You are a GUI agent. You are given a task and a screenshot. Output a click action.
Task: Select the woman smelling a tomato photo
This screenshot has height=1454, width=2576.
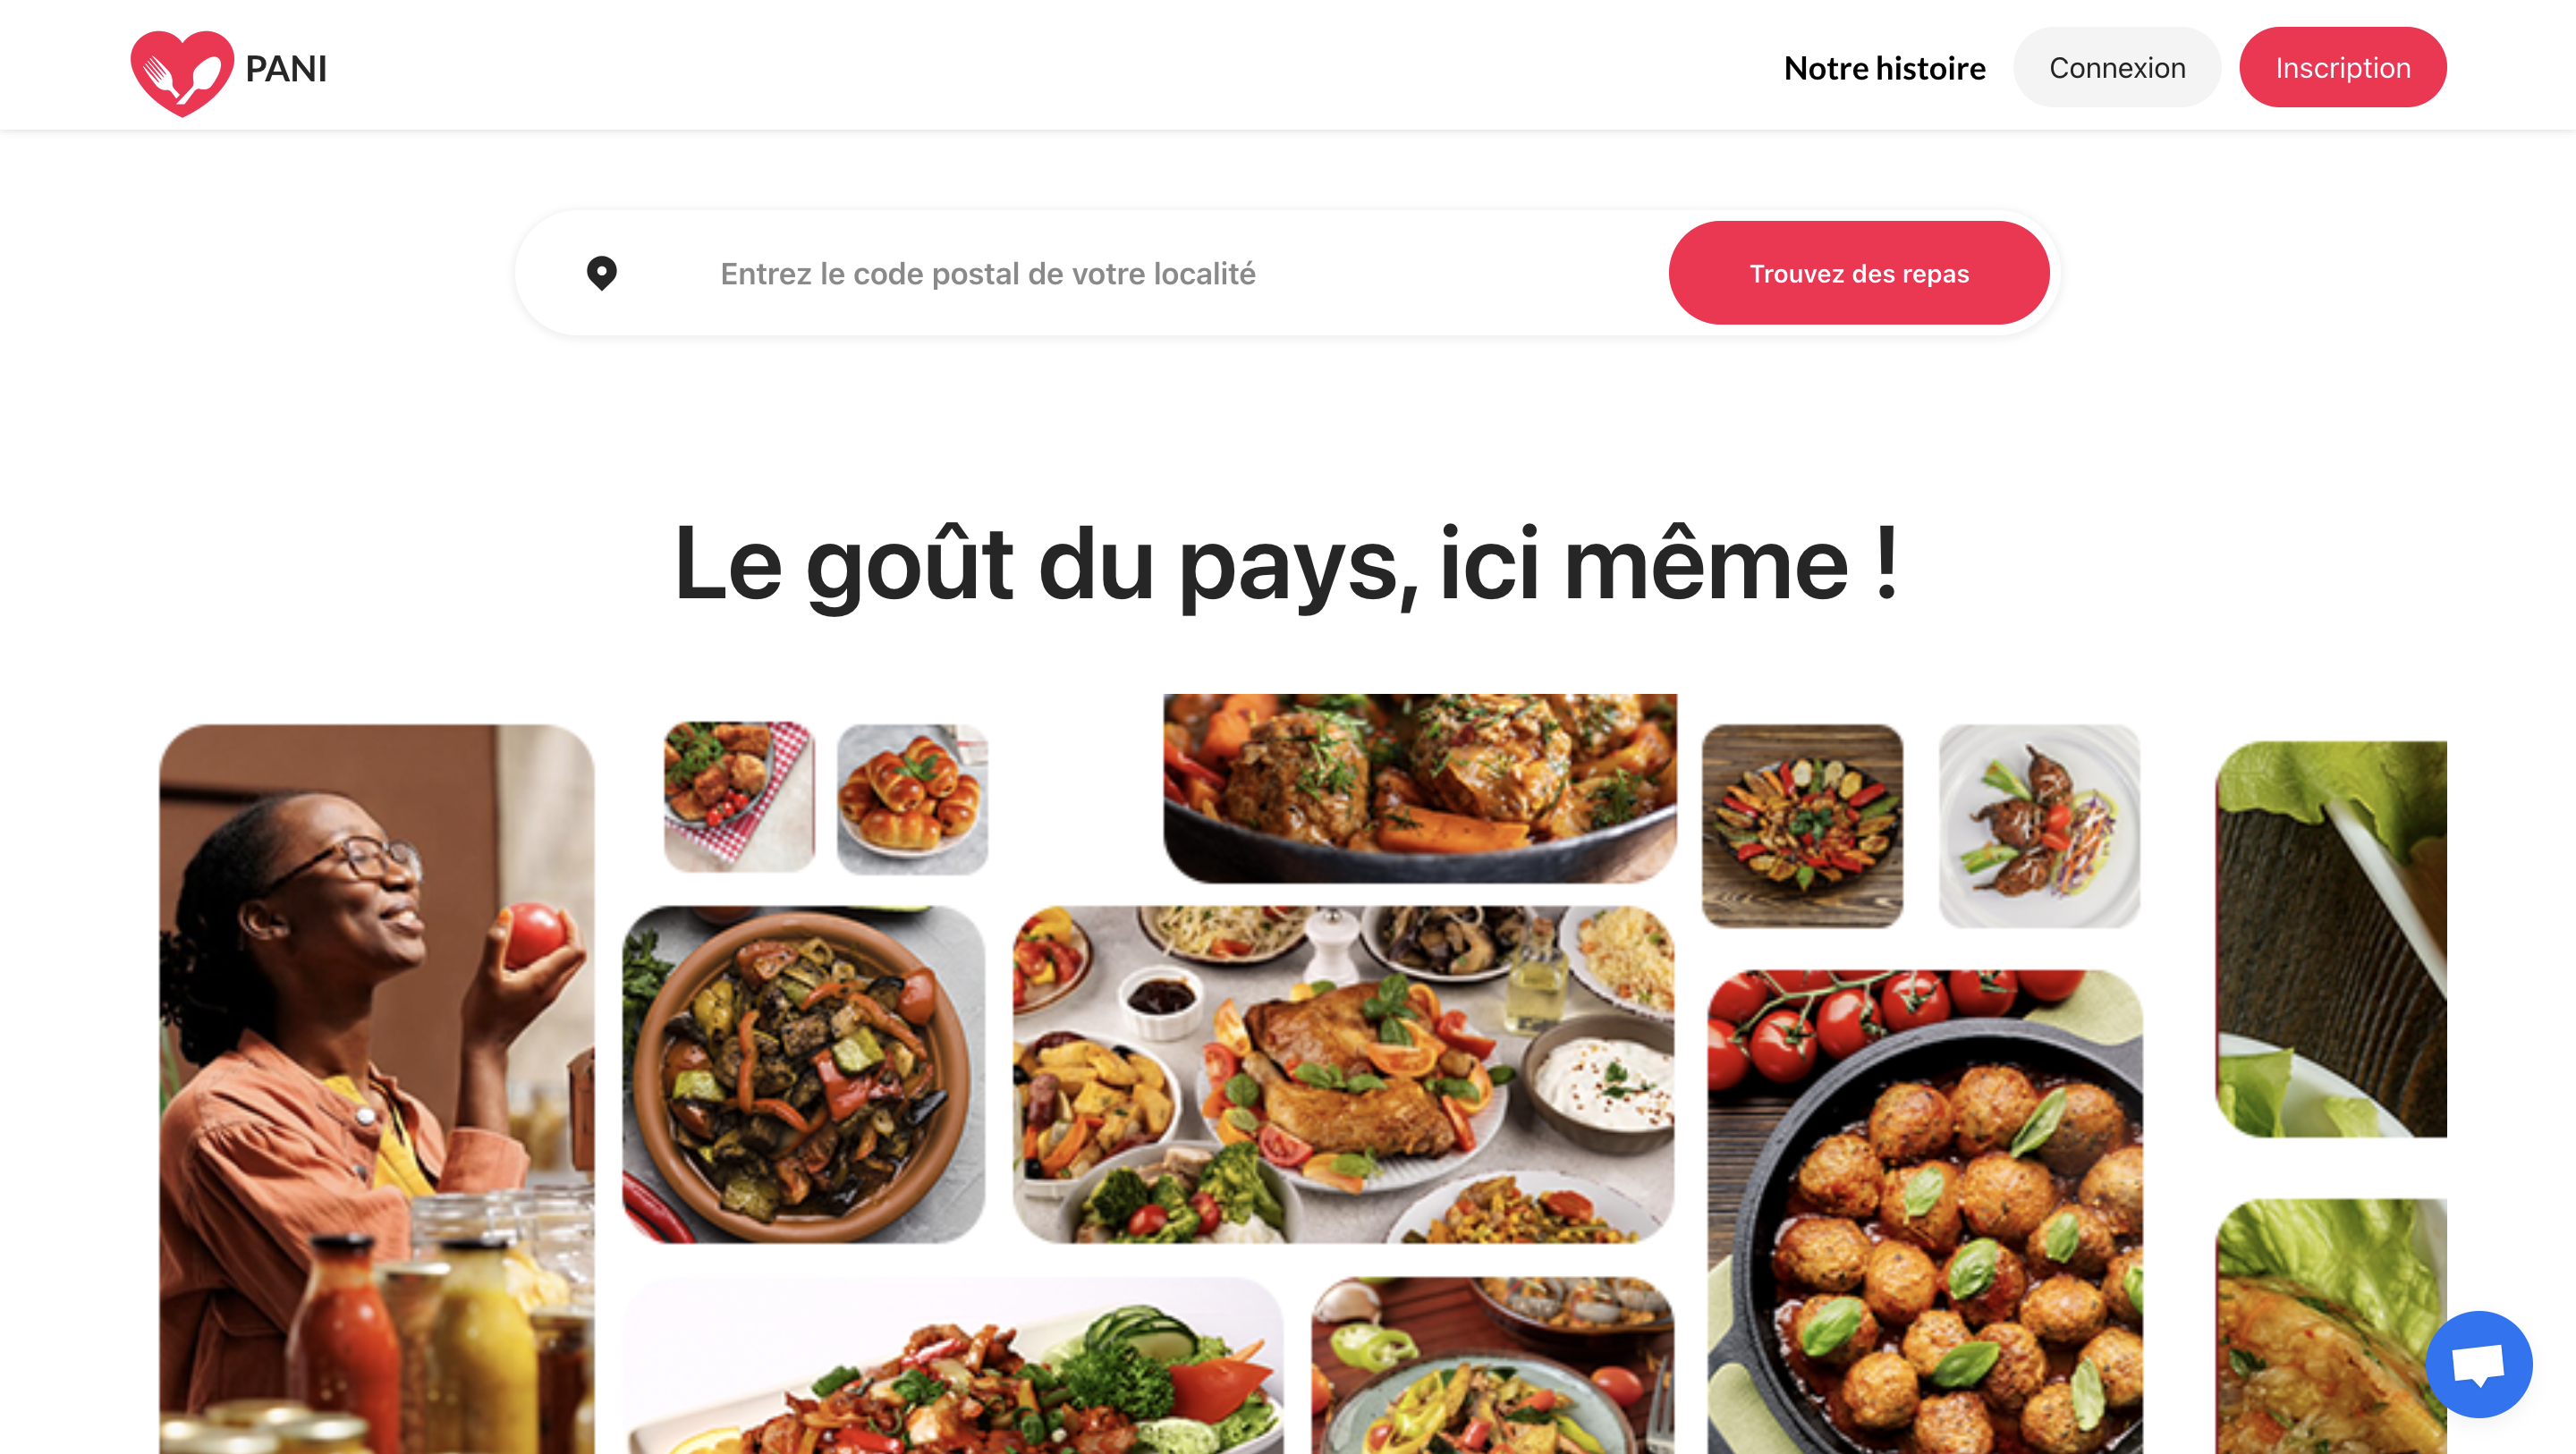click(x=377, y=1089)
